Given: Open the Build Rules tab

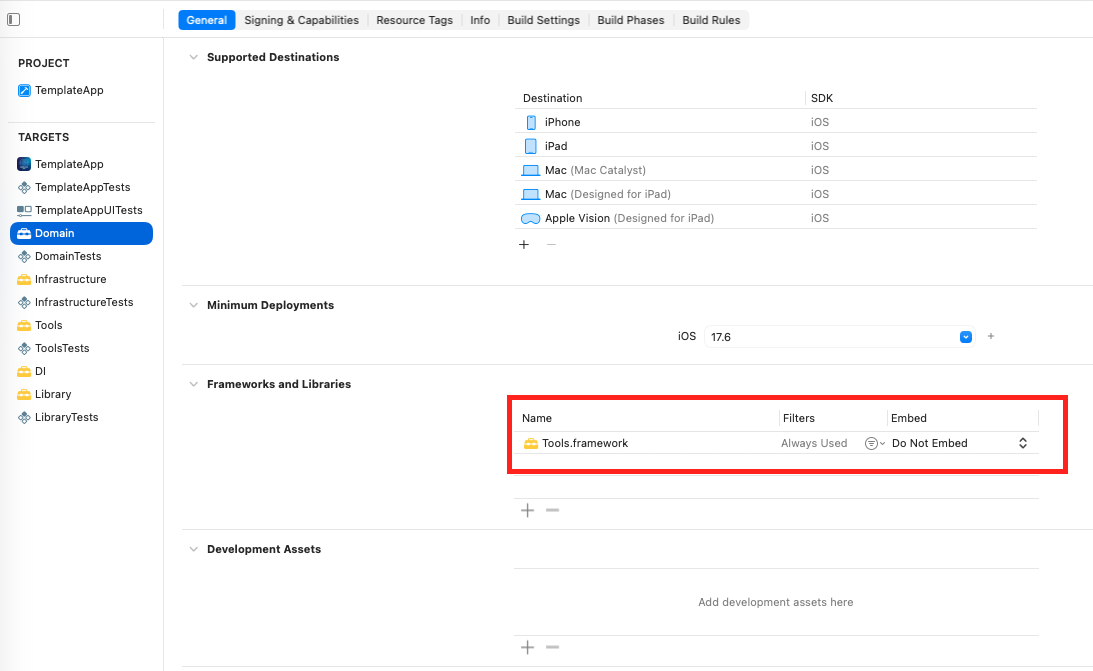Looking at the screenshot, I should coord(711,20).
